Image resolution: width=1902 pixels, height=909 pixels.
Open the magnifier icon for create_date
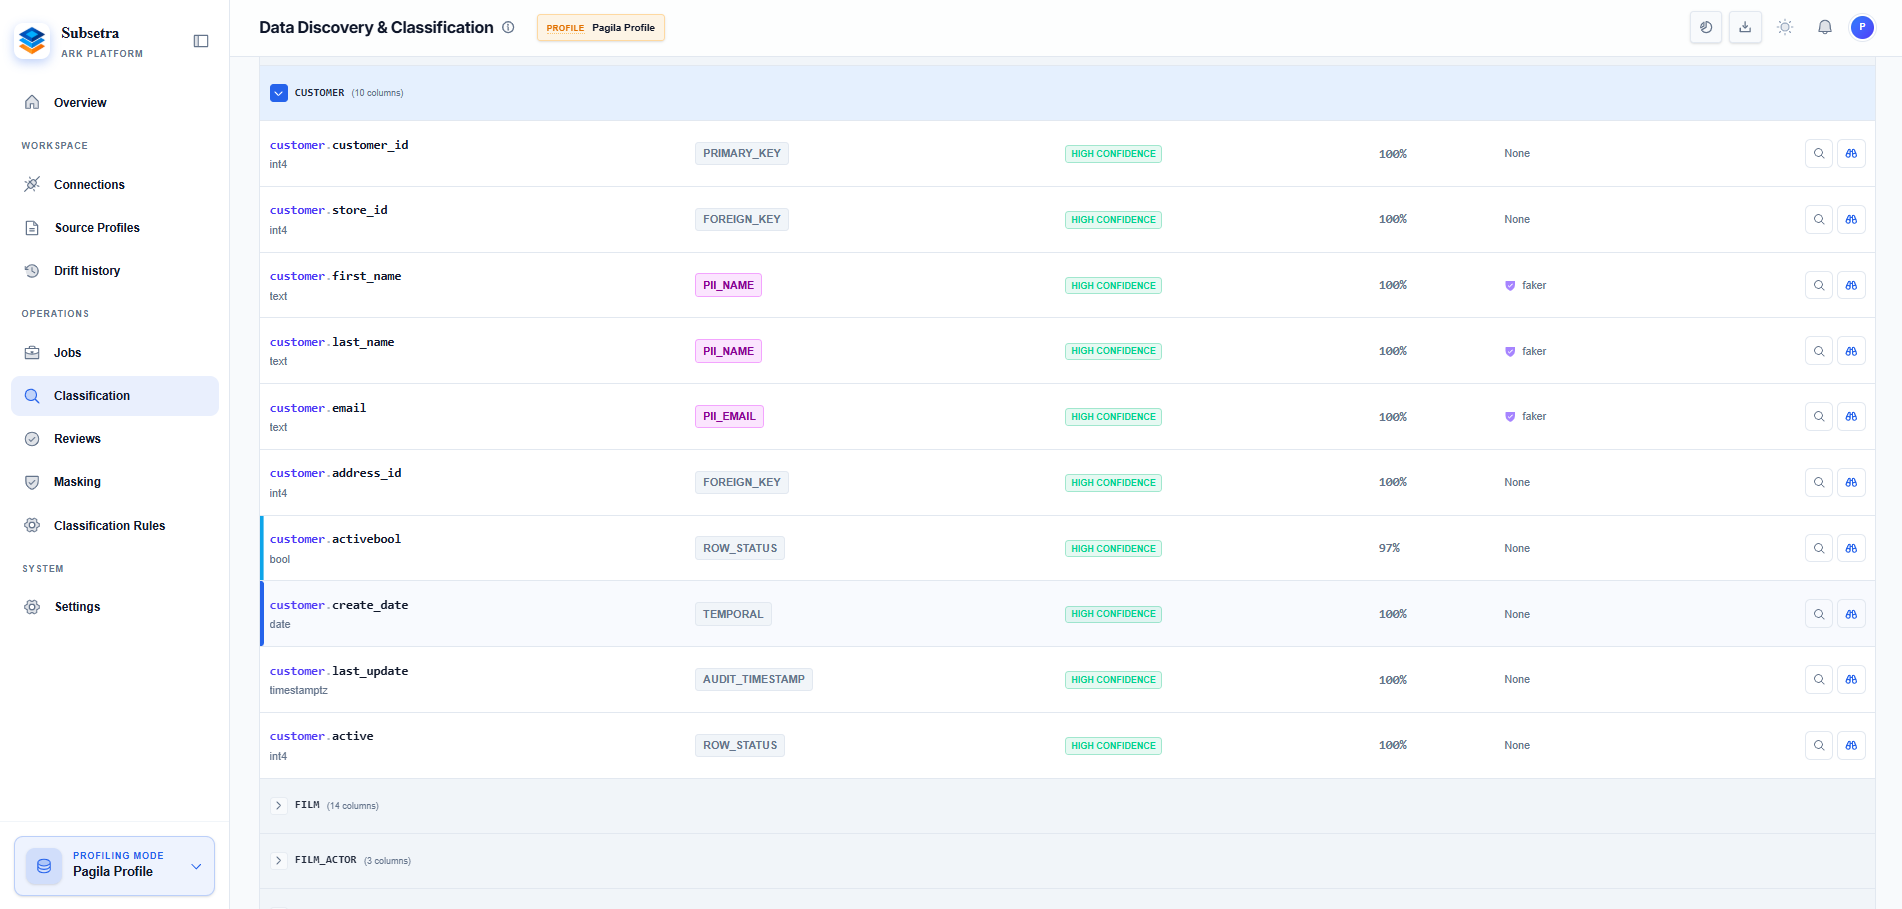point(1819,614)
